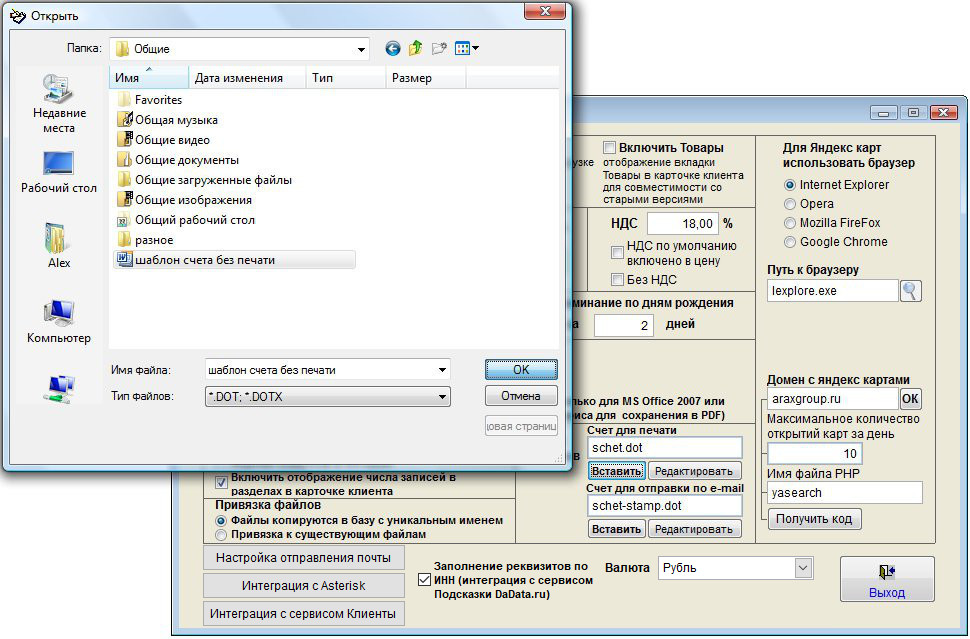The width and height of the screenshot is (970, 639).
Task: Open the Alex user folder shortcut
Action: tap(59, 246)
